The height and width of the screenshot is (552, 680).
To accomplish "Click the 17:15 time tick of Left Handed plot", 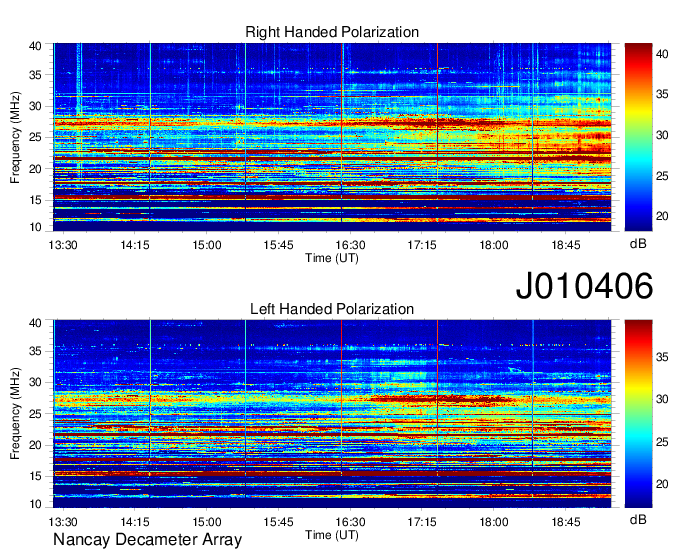I will [422, 522].
